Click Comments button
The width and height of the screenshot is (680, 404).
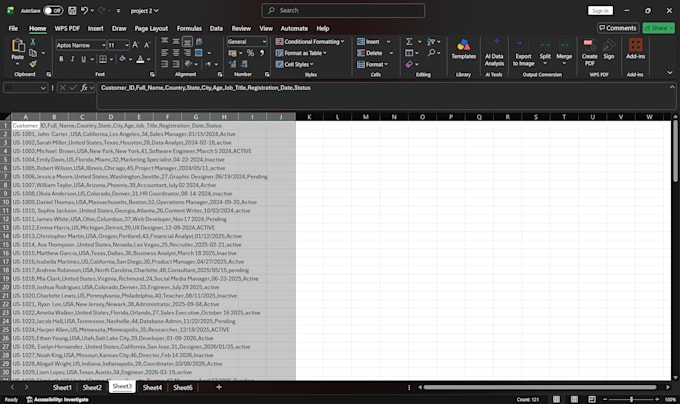click(x=618, y=28)
